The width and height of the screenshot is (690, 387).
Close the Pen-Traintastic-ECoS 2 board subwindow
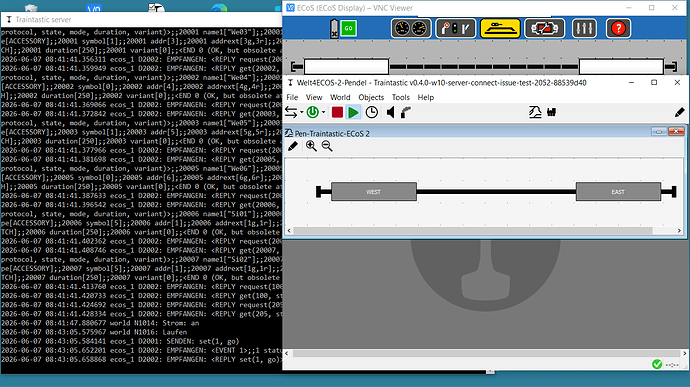pos(676,131)
